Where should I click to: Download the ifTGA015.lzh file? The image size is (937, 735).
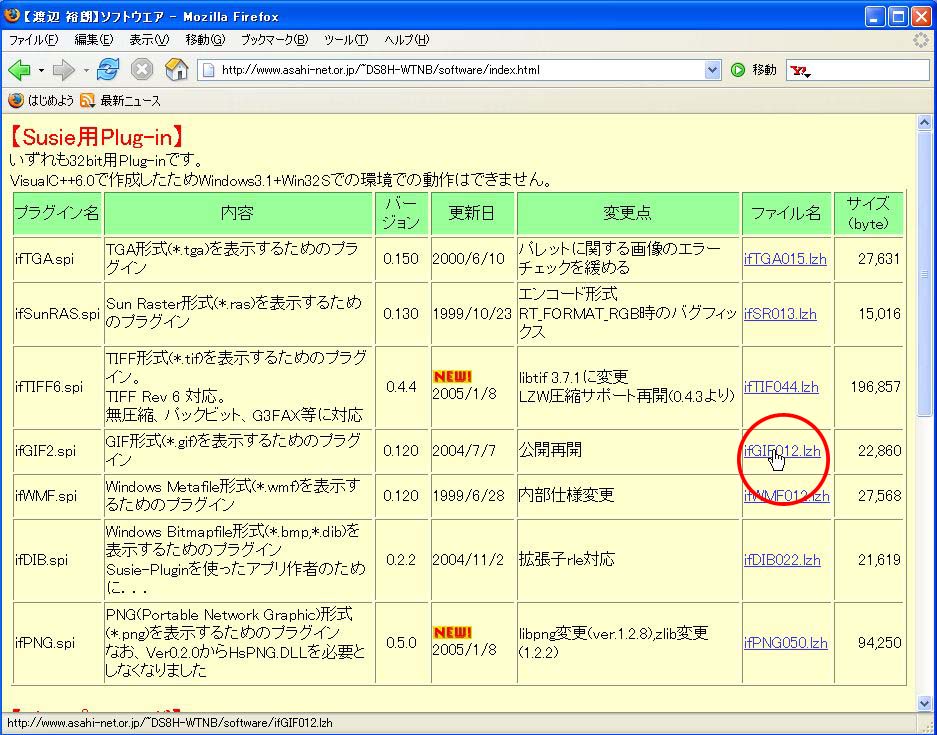click(x=785, y=259)
